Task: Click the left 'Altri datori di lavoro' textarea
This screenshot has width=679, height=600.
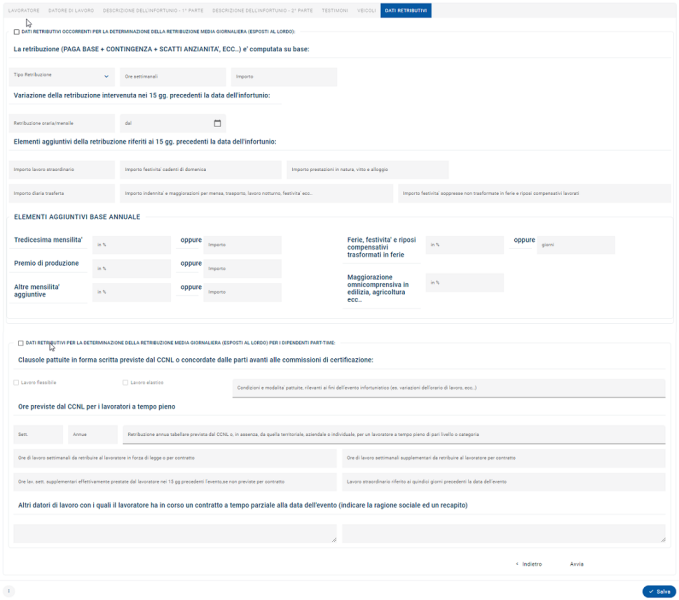Action: [x=175, y=533]
